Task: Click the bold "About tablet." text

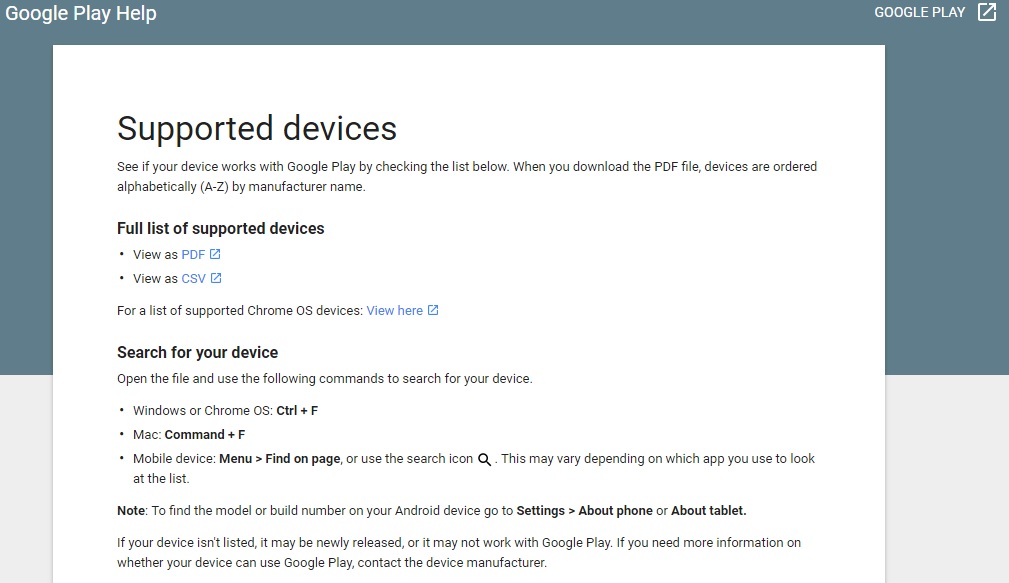Action: [708, 511]
